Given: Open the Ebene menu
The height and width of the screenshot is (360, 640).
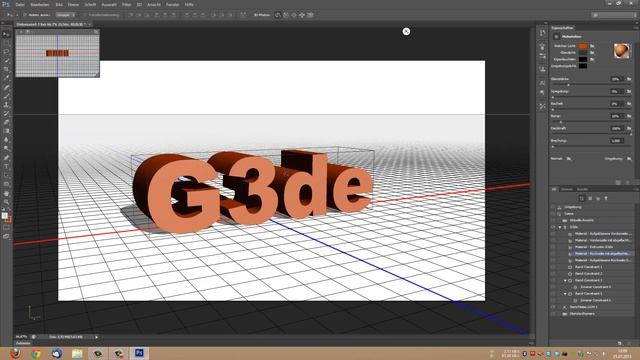Looking at the screenshot, I should (73, 4).
